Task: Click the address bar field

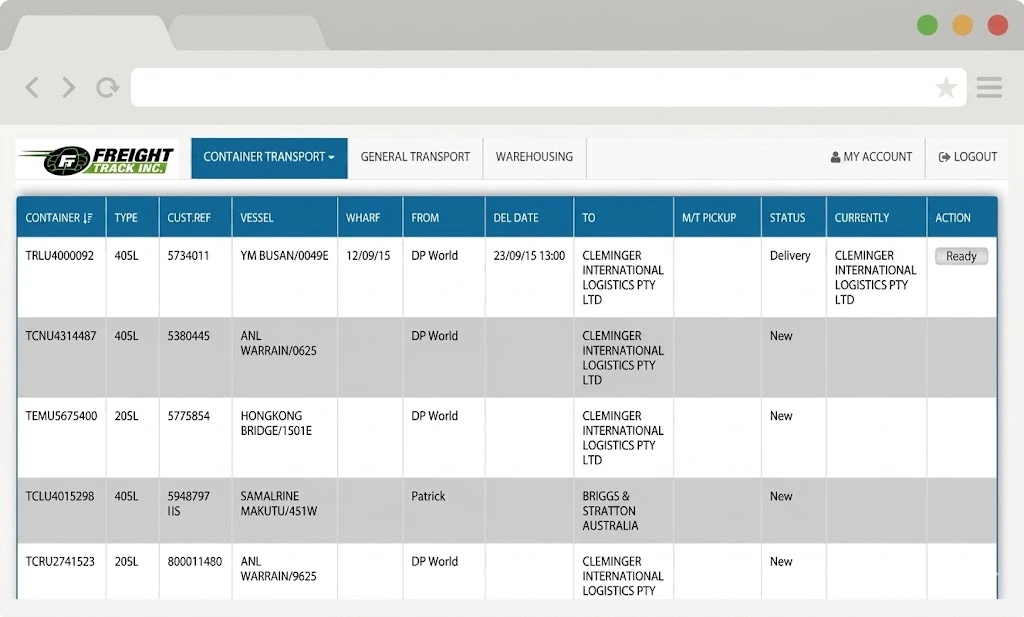Action: [549, 87]
